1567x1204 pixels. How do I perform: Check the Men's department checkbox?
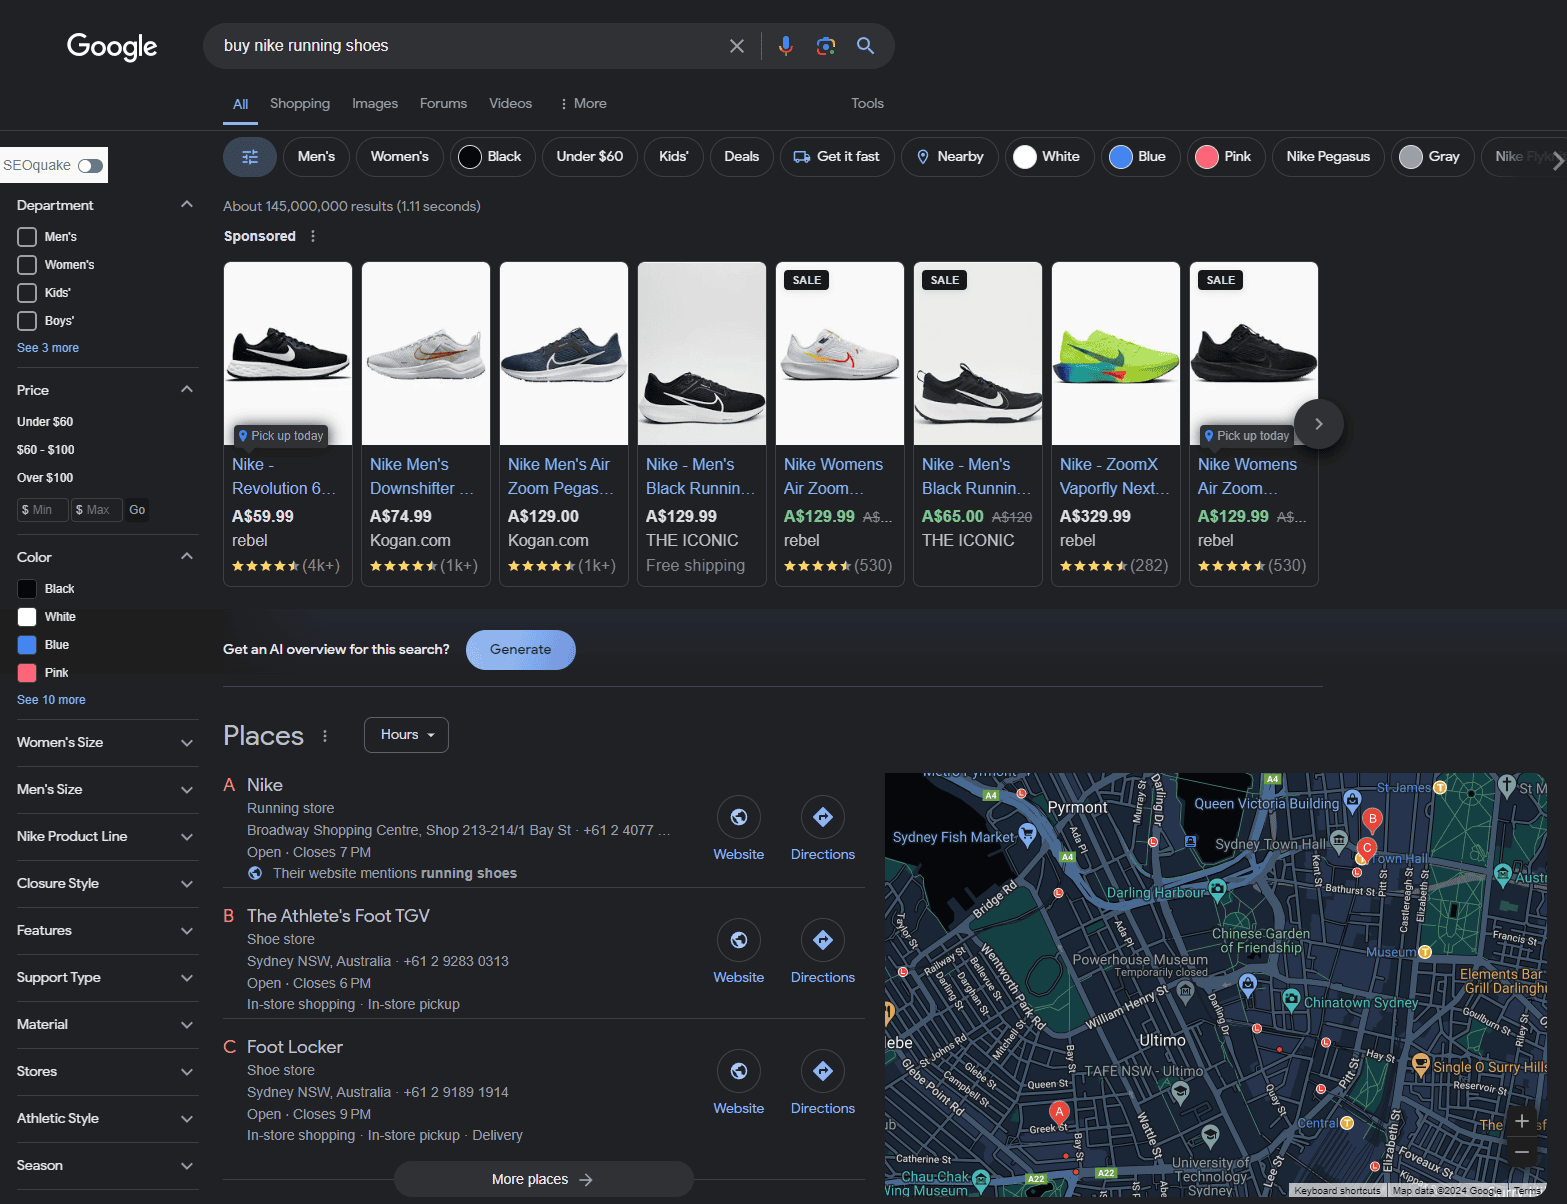(27, 237)
